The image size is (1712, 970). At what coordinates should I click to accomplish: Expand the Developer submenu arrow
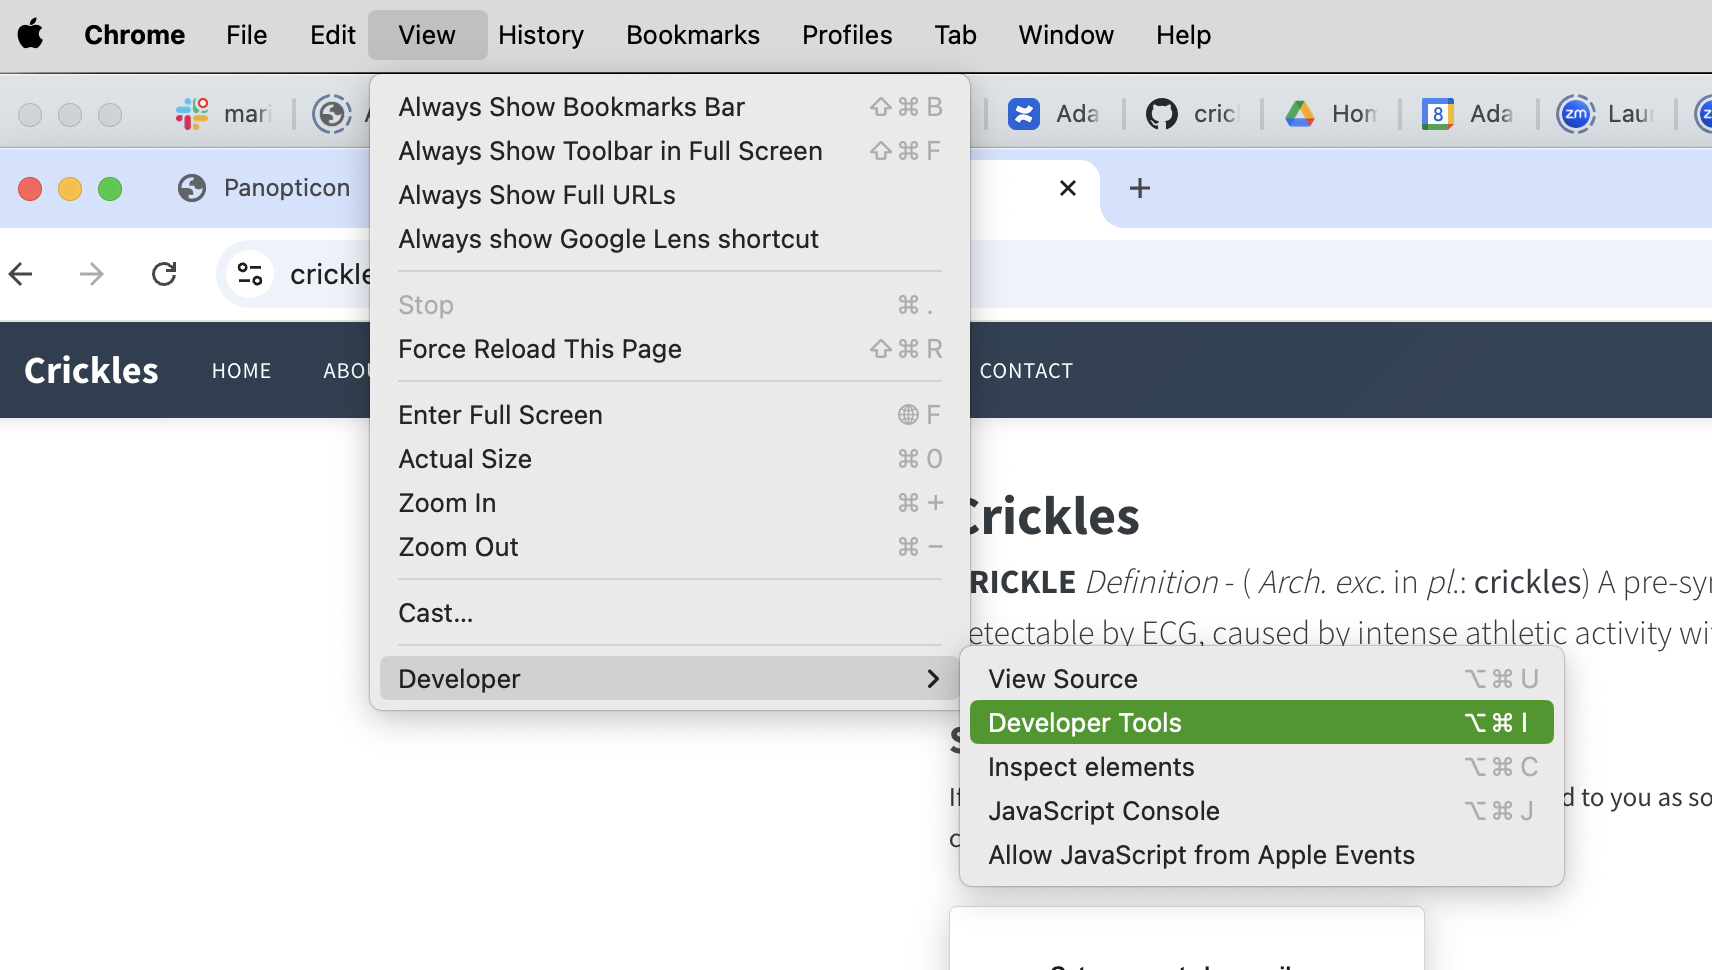click(x=933, y=679)
